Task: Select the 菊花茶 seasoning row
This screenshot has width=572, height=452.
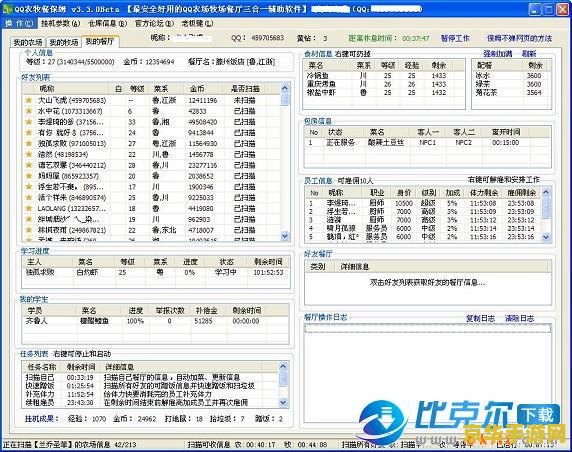Action: coord(511,93)
